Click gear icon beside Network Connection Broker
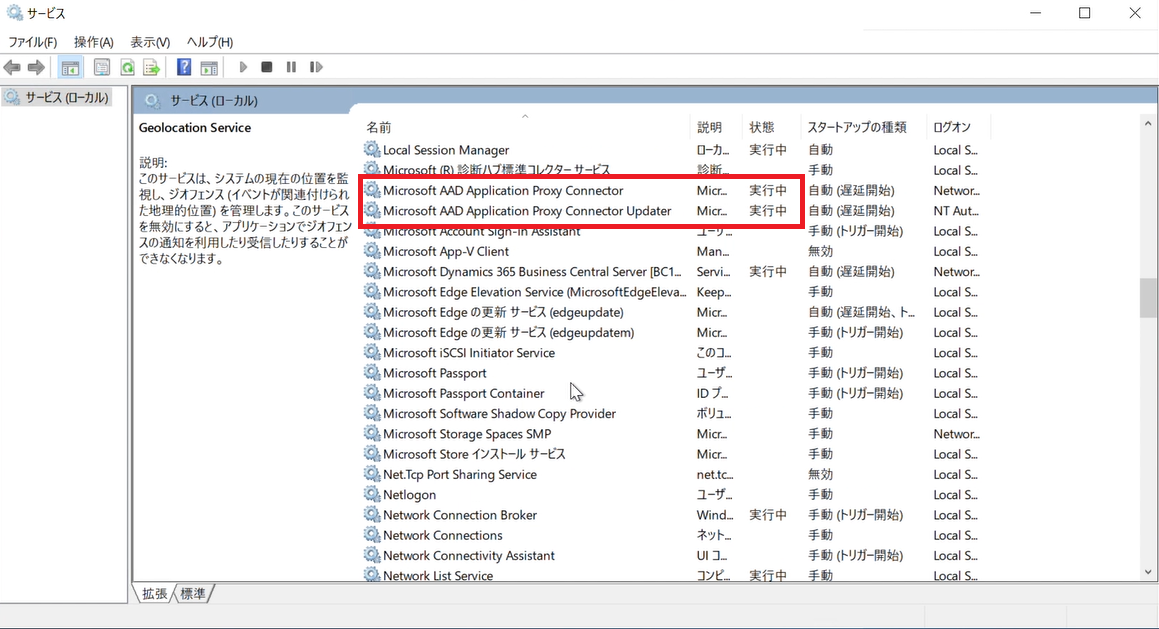This screenshot has height=629, width=1159. pyautogui.click(x=372, y=515)
